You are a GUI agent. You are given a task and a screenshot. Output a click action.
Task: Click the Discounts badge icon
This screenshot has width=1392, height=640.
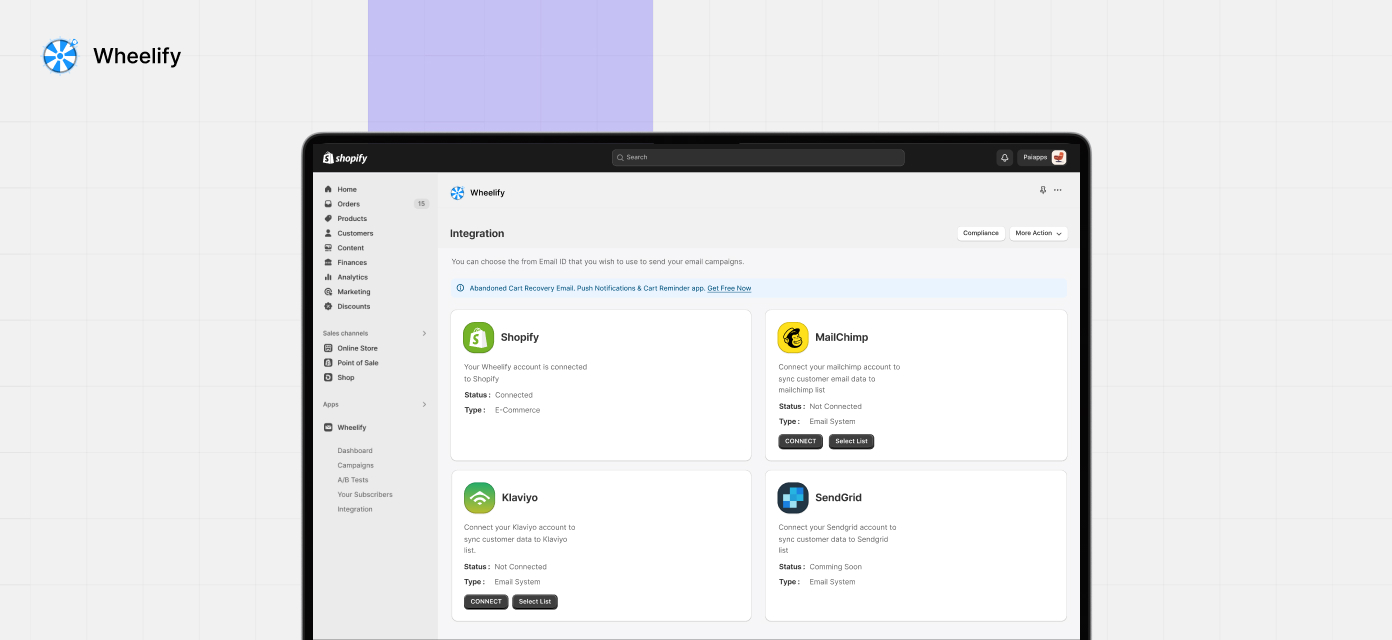(328, 306)
